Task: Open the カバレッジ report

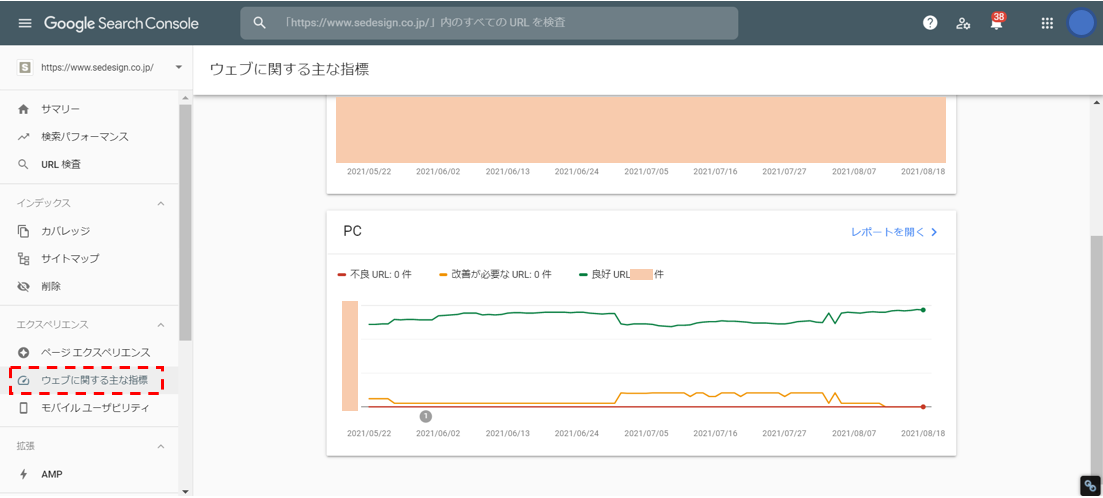Action: (x=89, y=231)
